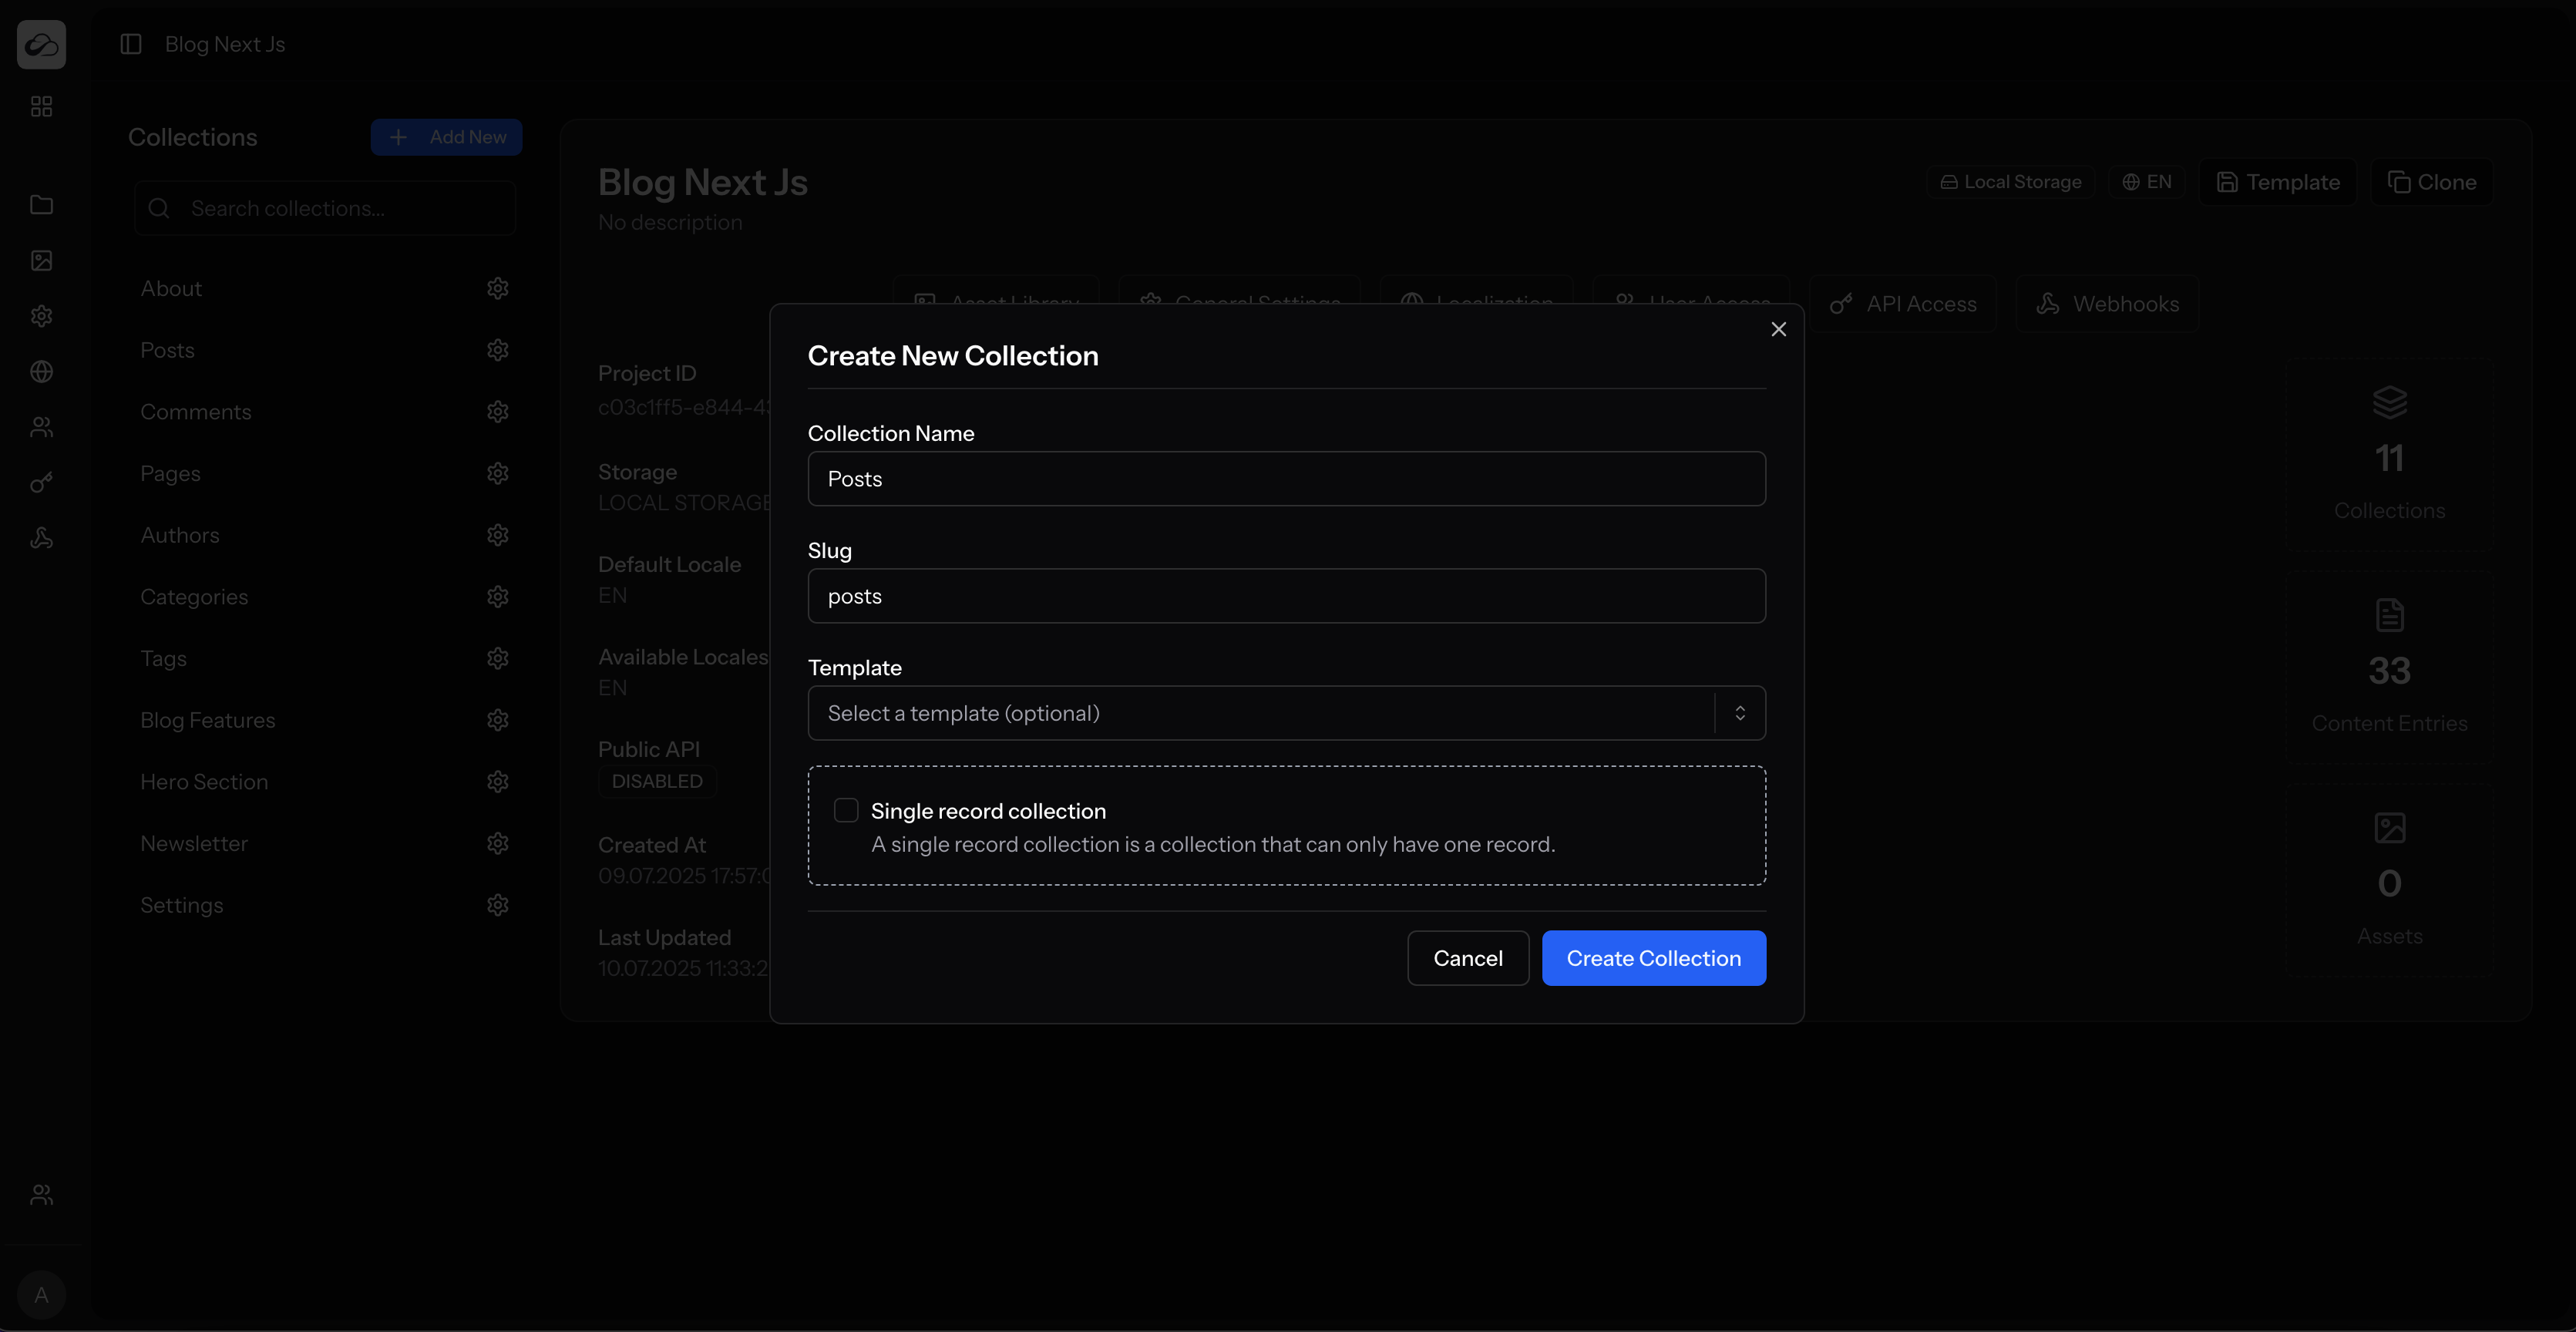
Task: Open the cloud logo home icon
Action: [x=41, y=44]
